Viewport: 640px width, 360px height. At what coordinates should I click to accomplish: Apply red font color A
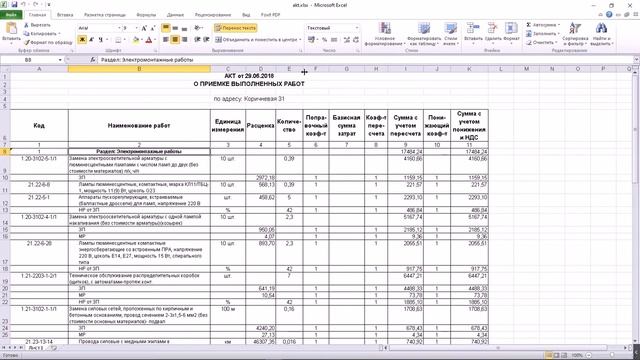click(x=149, y=40)
